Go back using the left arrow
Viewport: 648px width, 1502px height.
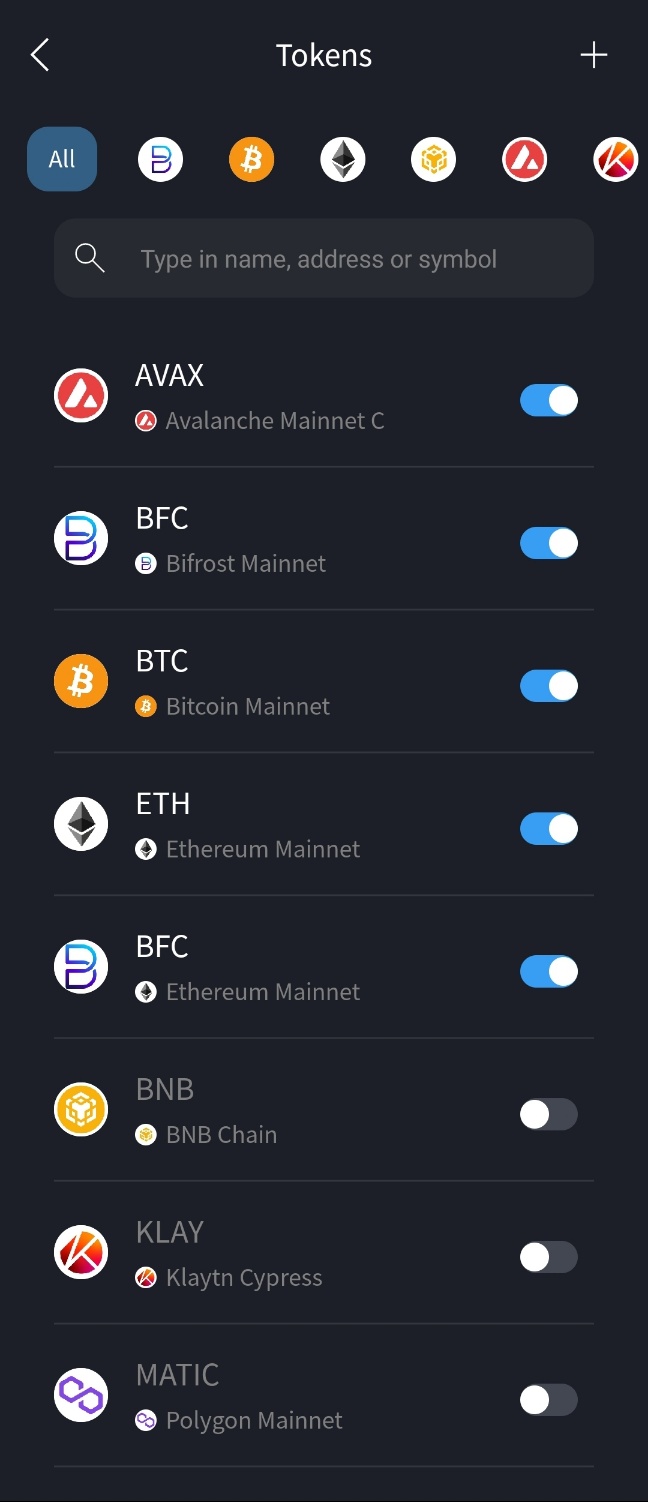pos(40,55)
